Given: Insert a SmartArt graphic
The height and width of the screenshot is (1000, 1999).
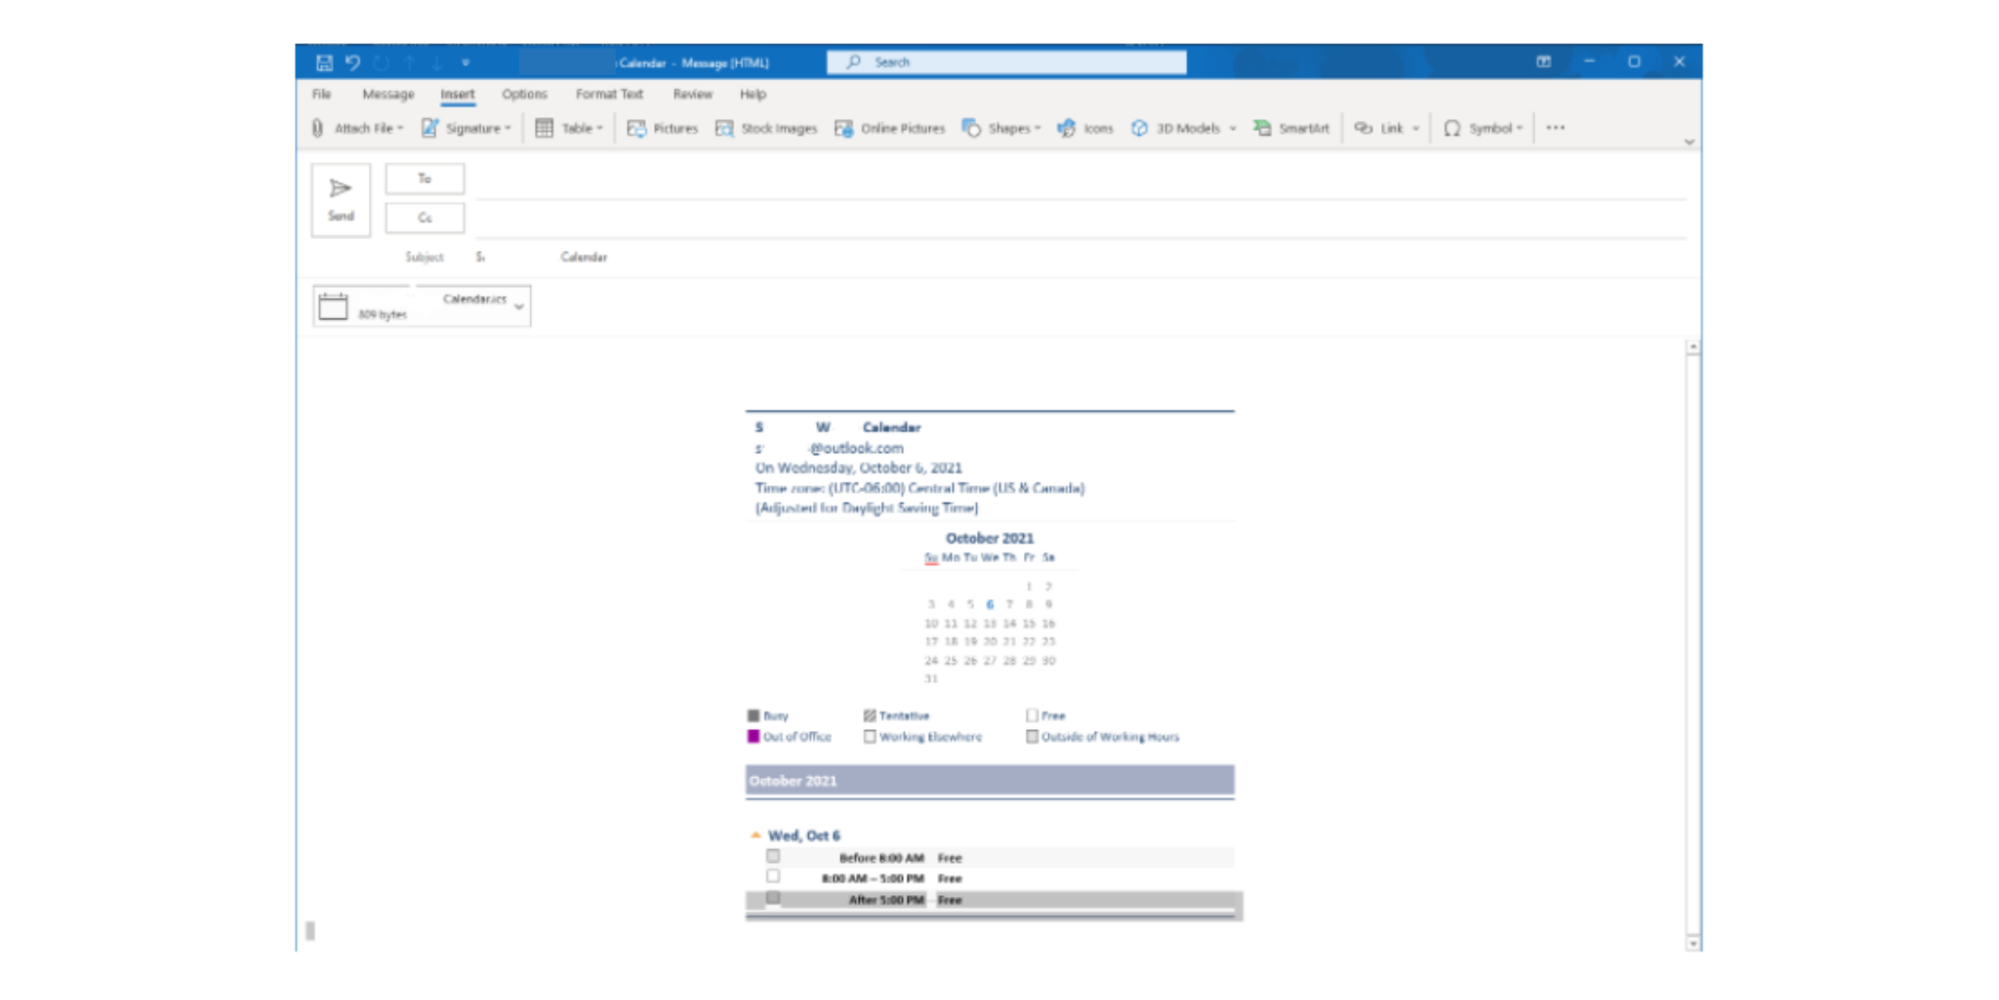Looking at the screenshot, I should coord(1291,128).
